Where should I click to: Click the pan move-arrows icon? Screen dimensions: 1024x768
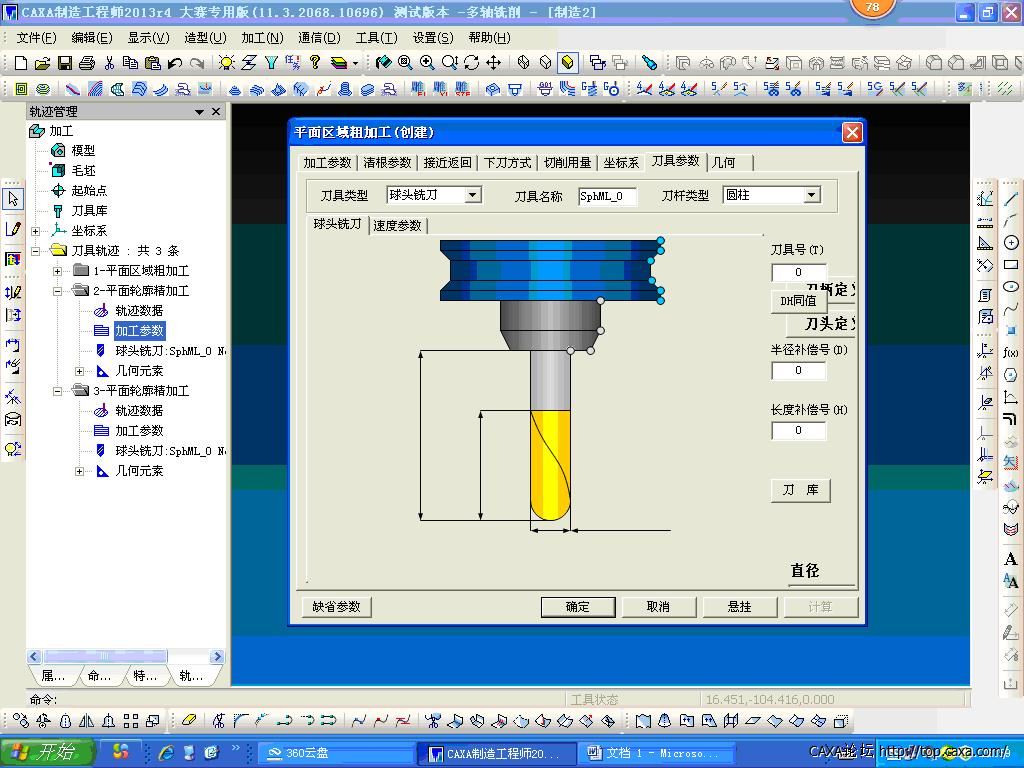[x=494, y=63]
